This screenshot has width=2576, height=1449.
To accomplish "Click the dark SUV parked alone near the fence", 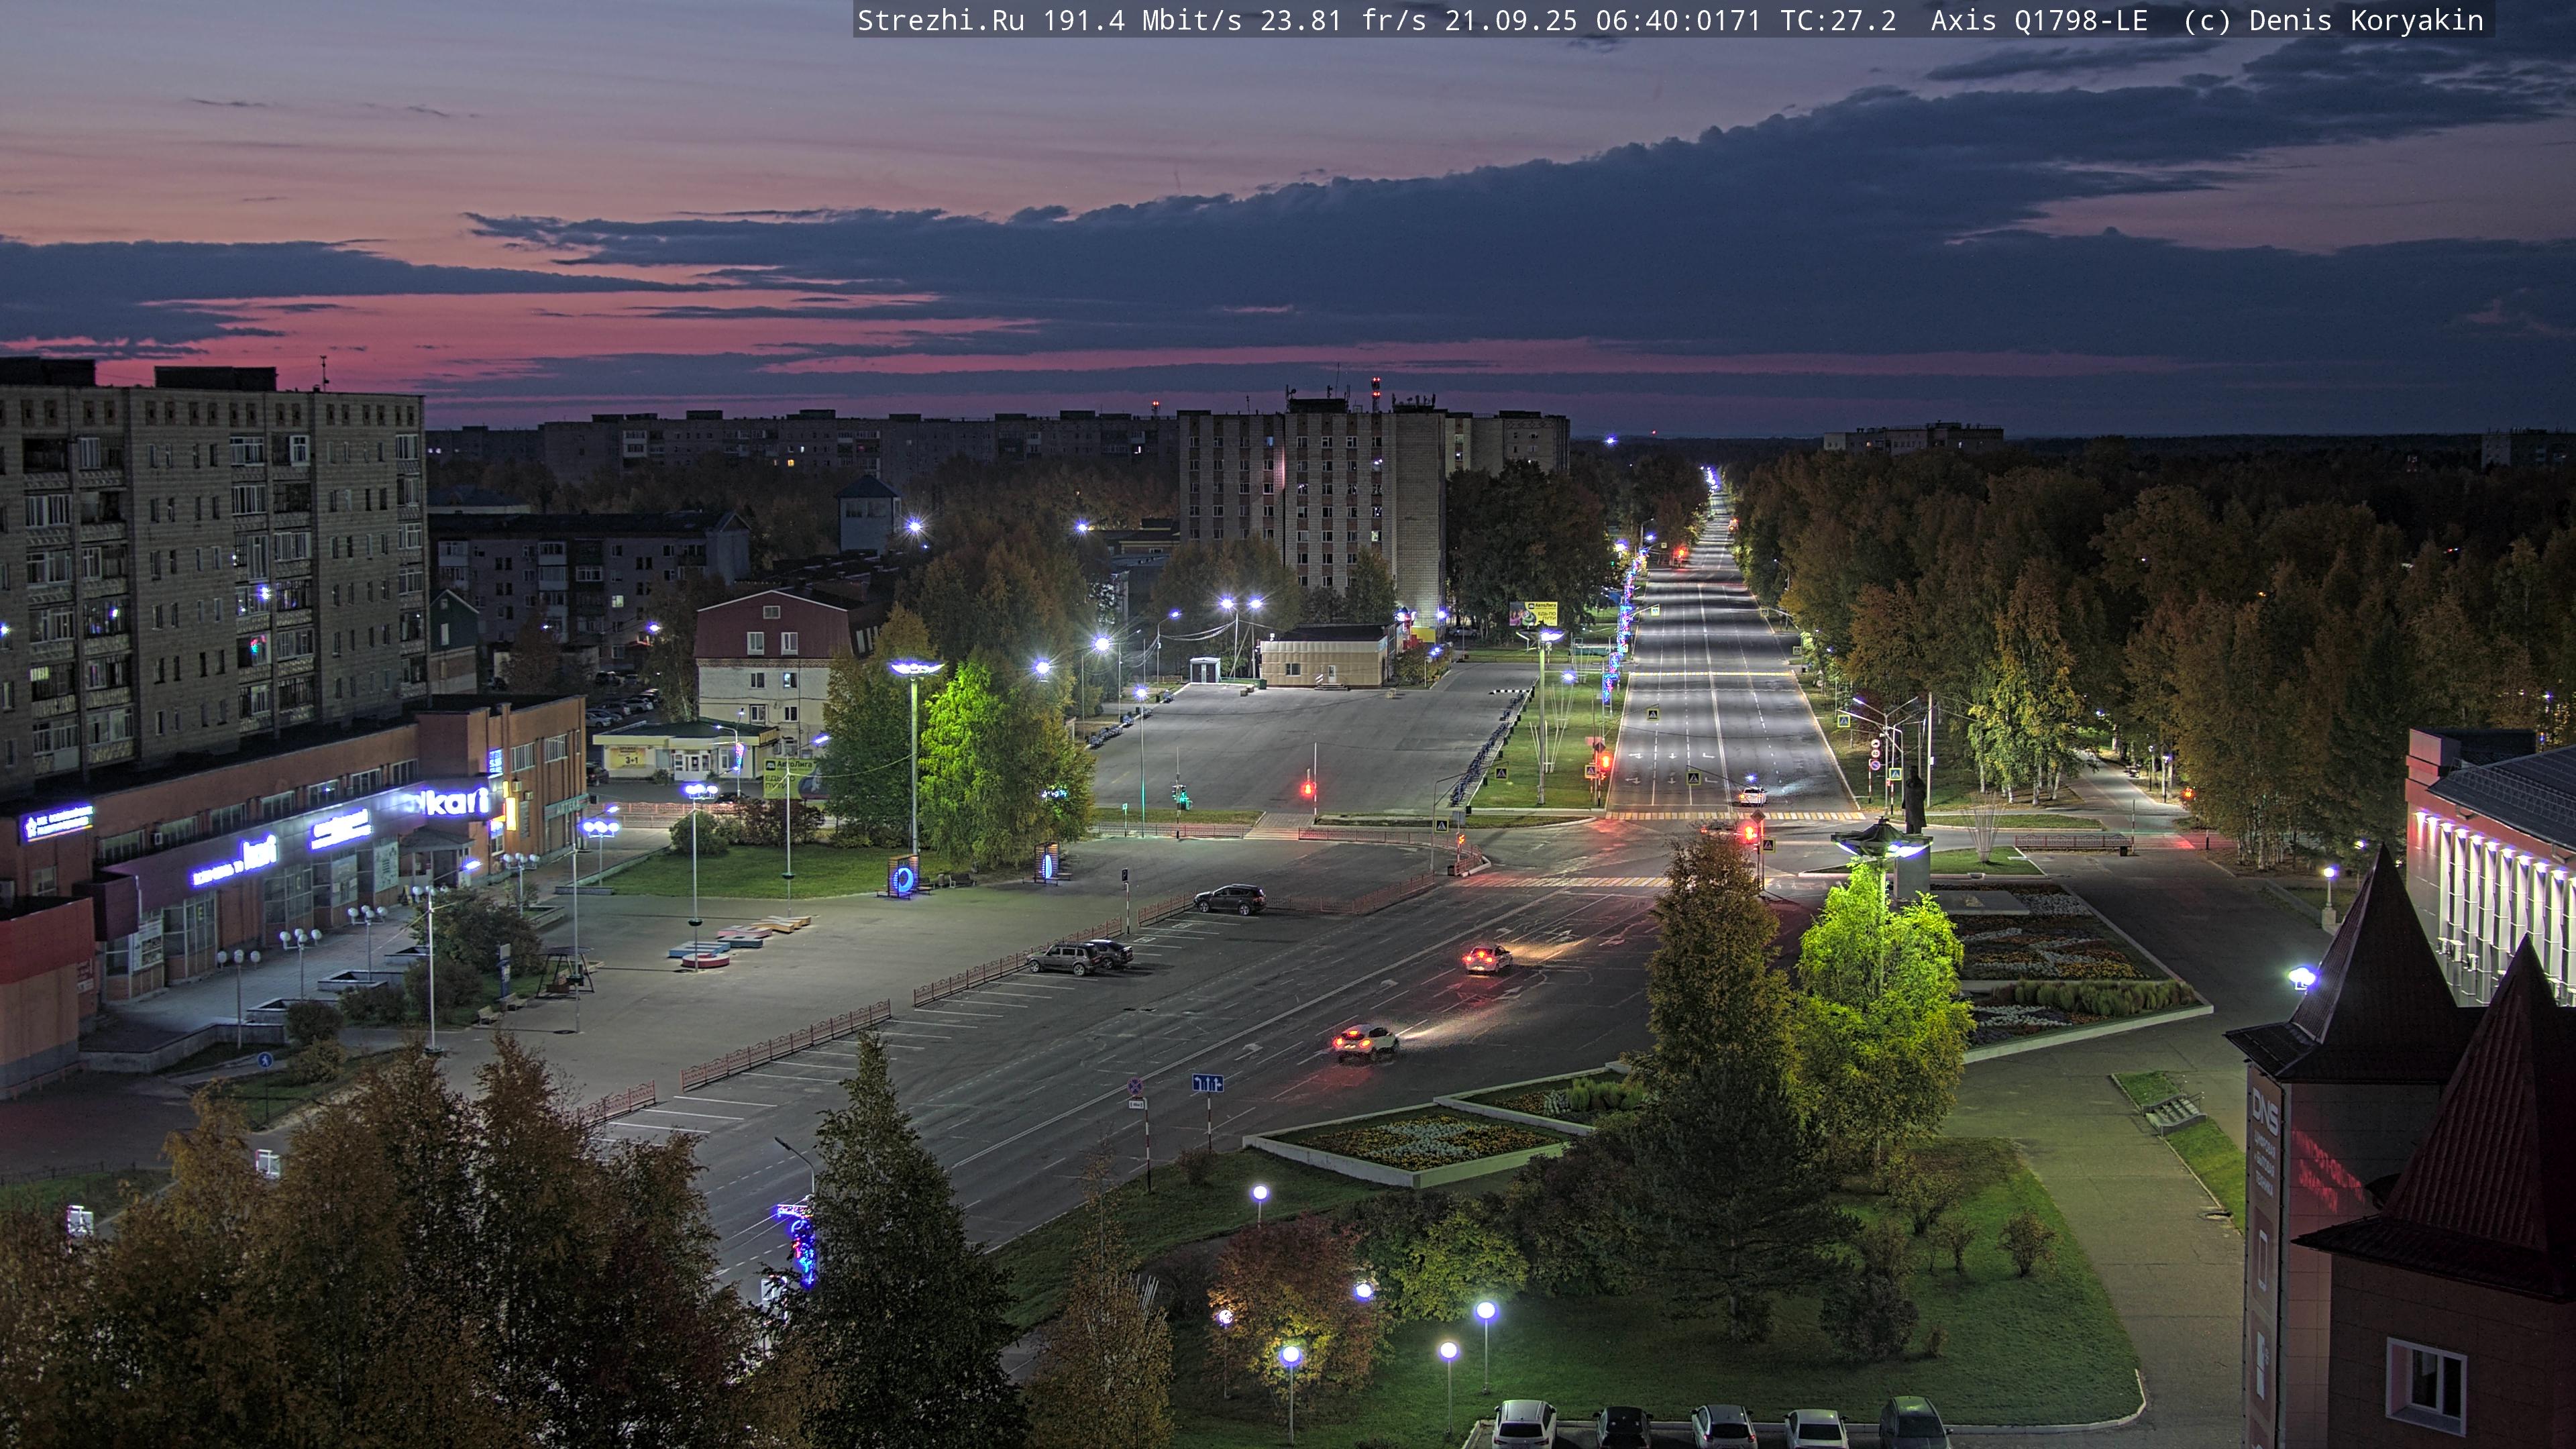I will coord(1229,899).
